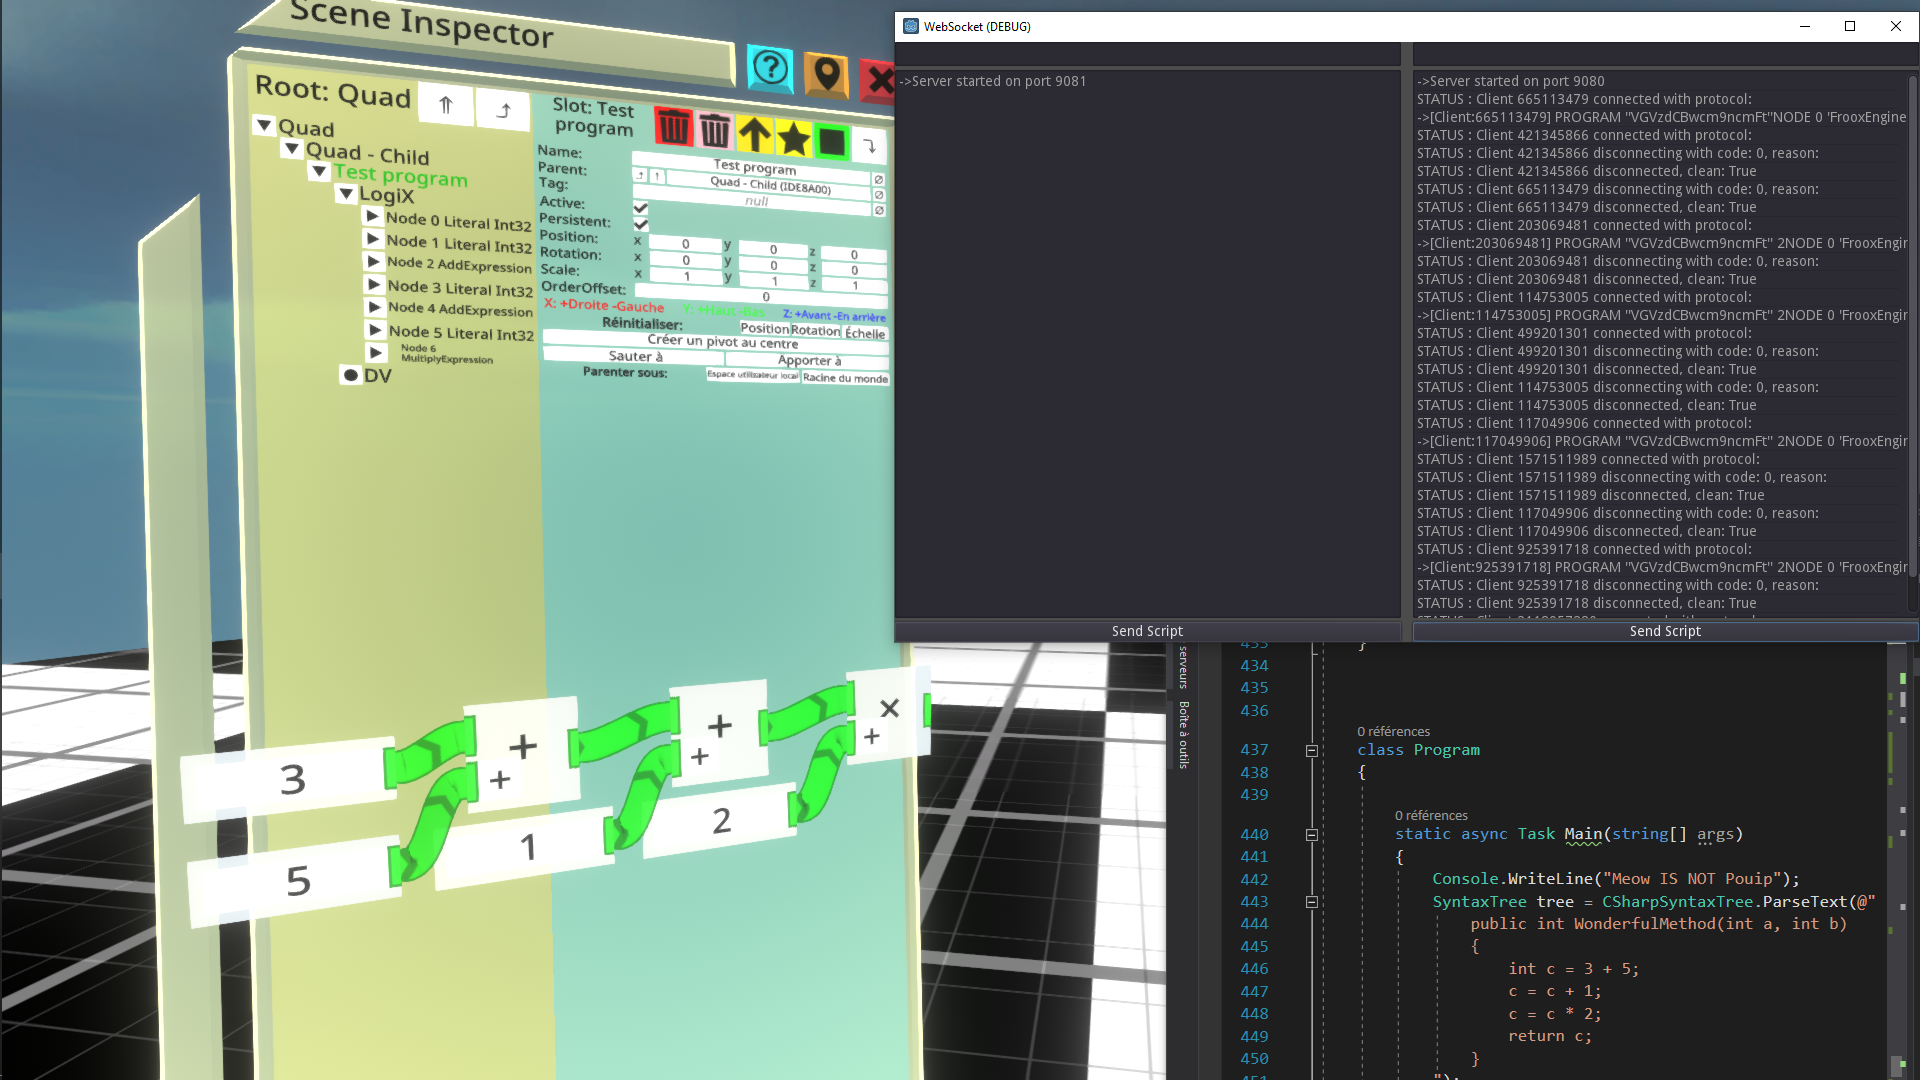The image size is (1920, 1080).
Task: Click the red trash destroy slot icon
Action: coord(673,127)
